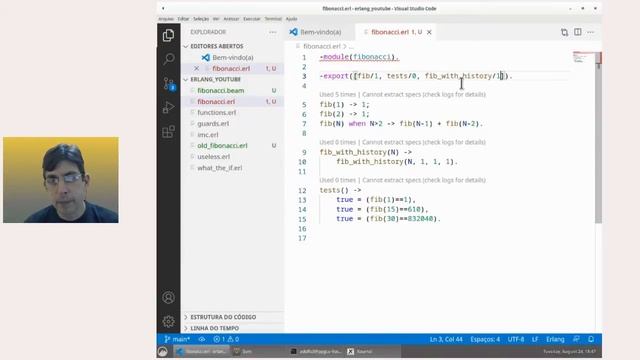640x360 pixels.
Task: Click the eye icon in the status bar
Action: tap(202, 339)
